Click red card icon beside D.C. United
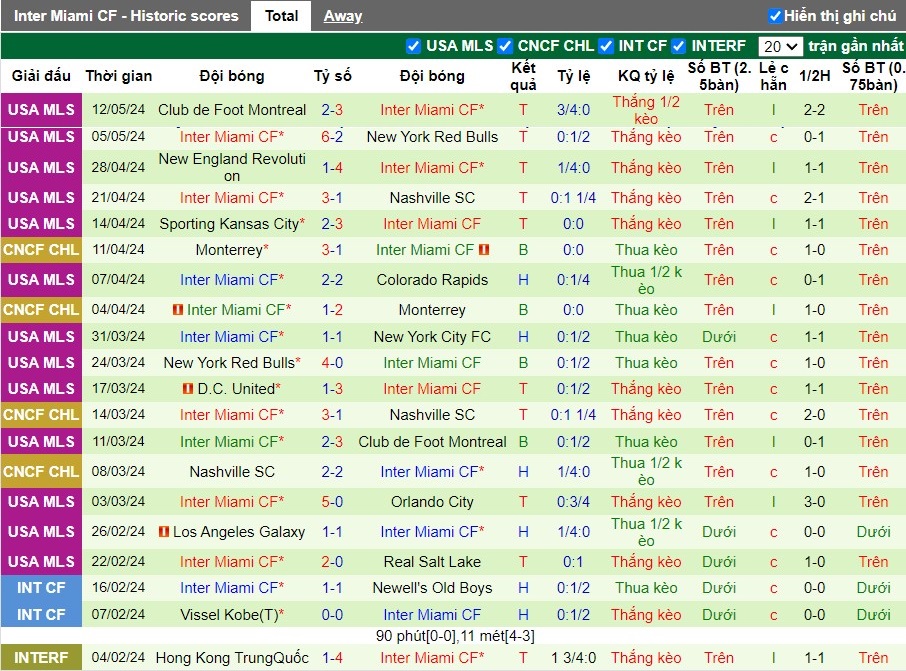This screenshot has width=906, height=671. [188, 388]
